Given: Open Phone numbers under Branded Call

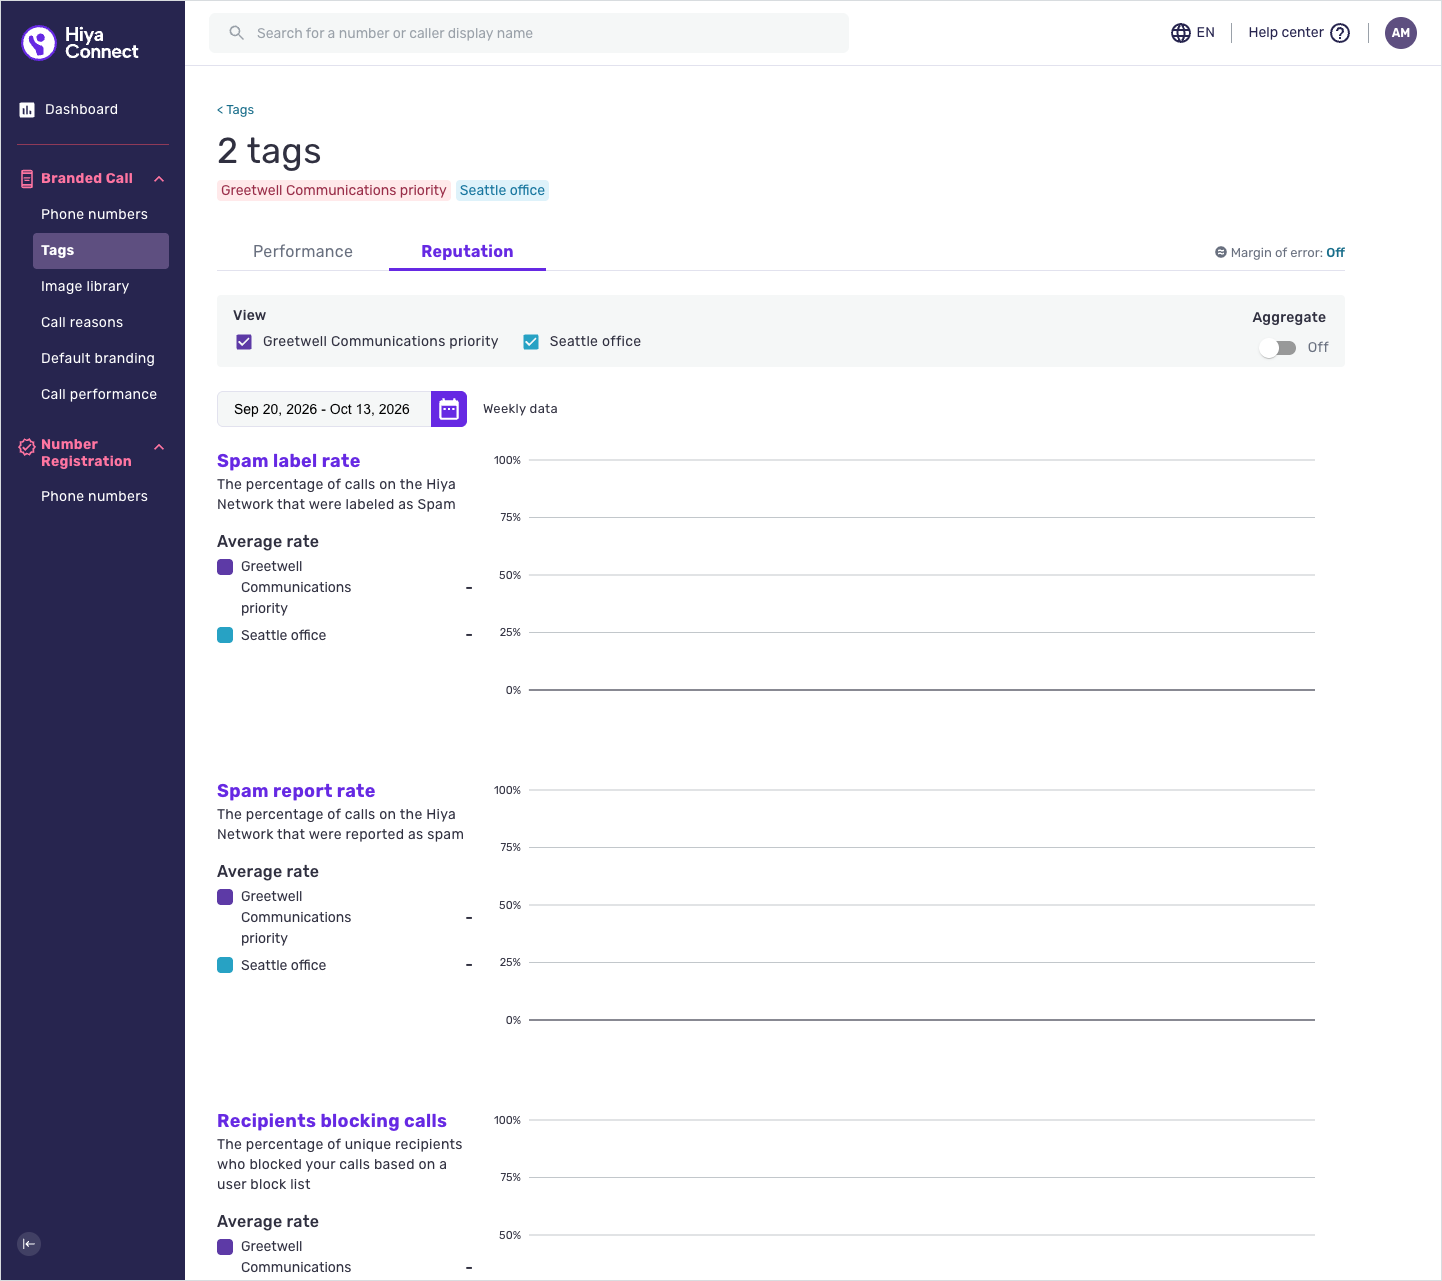Looking at the screenshot, I should pyautogui.click(x=94, y=215).
